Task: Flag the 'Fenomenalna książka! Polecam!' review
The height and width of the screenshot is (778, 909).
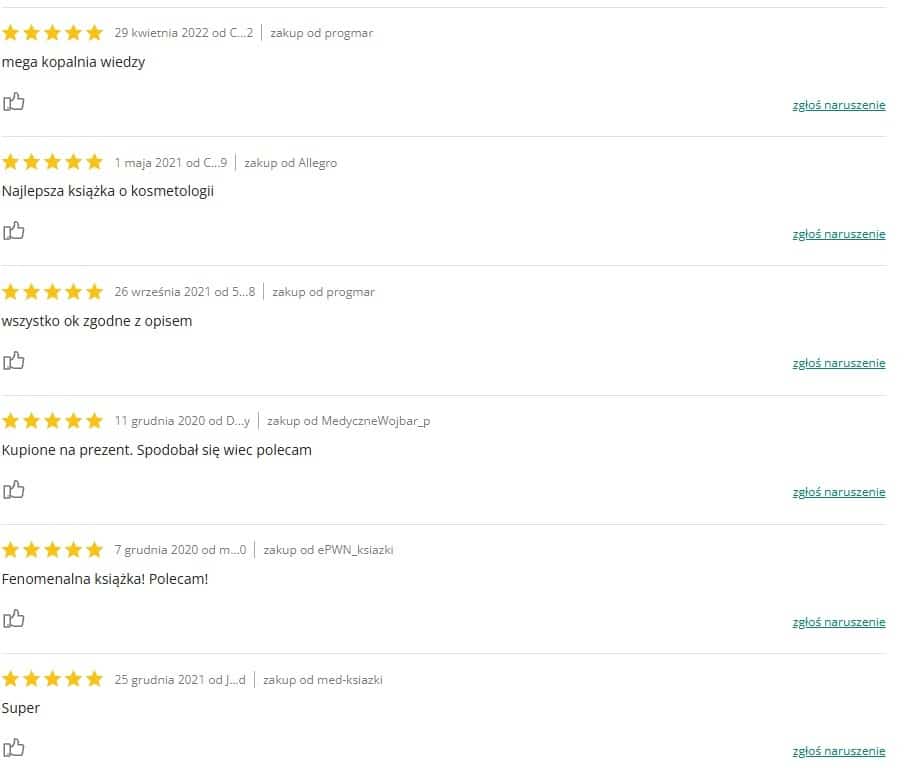Action: 838,622
